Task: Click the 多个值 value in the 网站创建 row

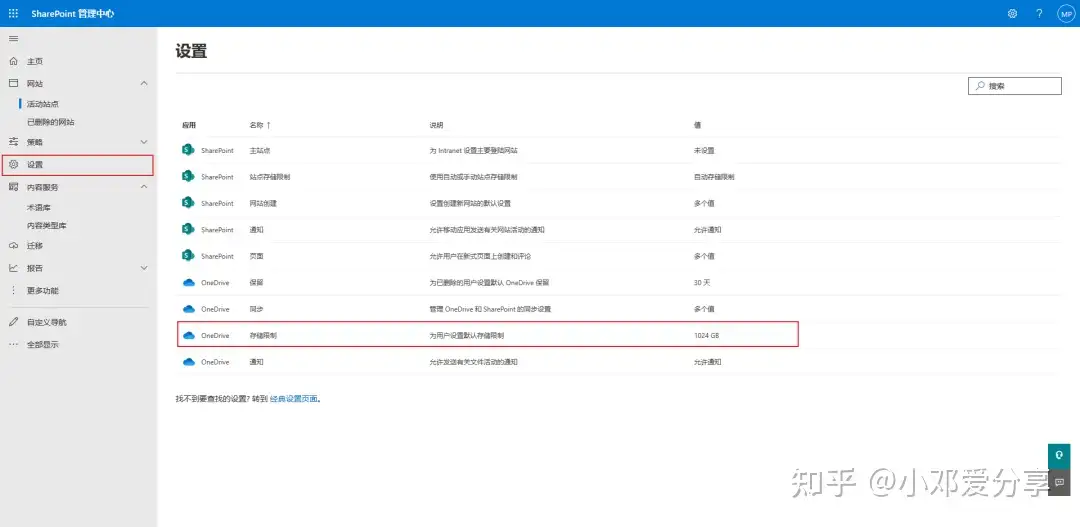Action: point(704,203)
